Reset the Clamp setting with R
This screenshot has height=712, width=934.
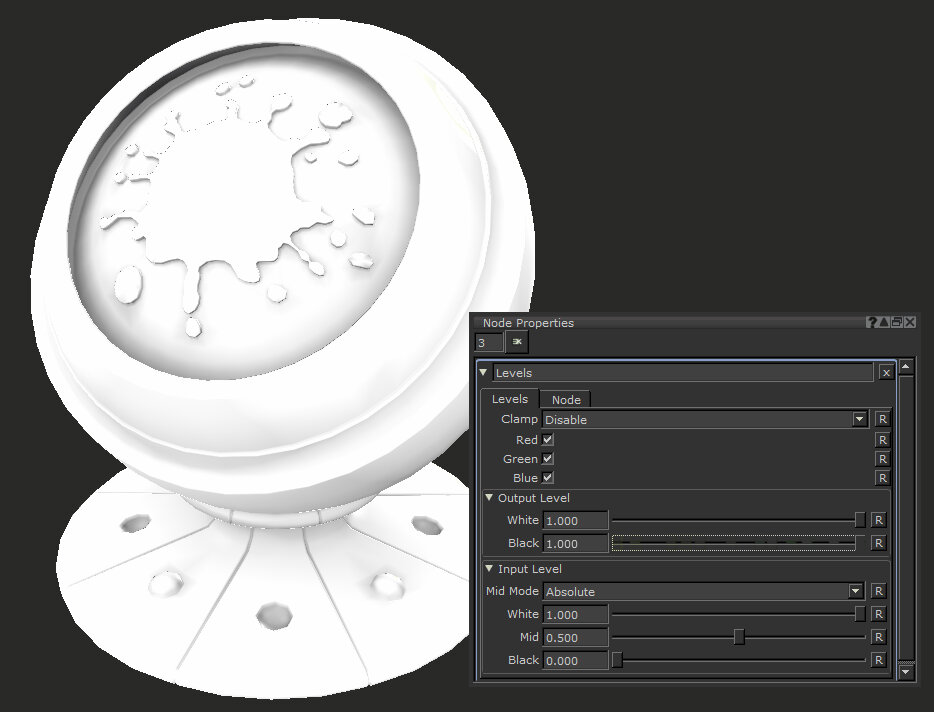[882, 419]
